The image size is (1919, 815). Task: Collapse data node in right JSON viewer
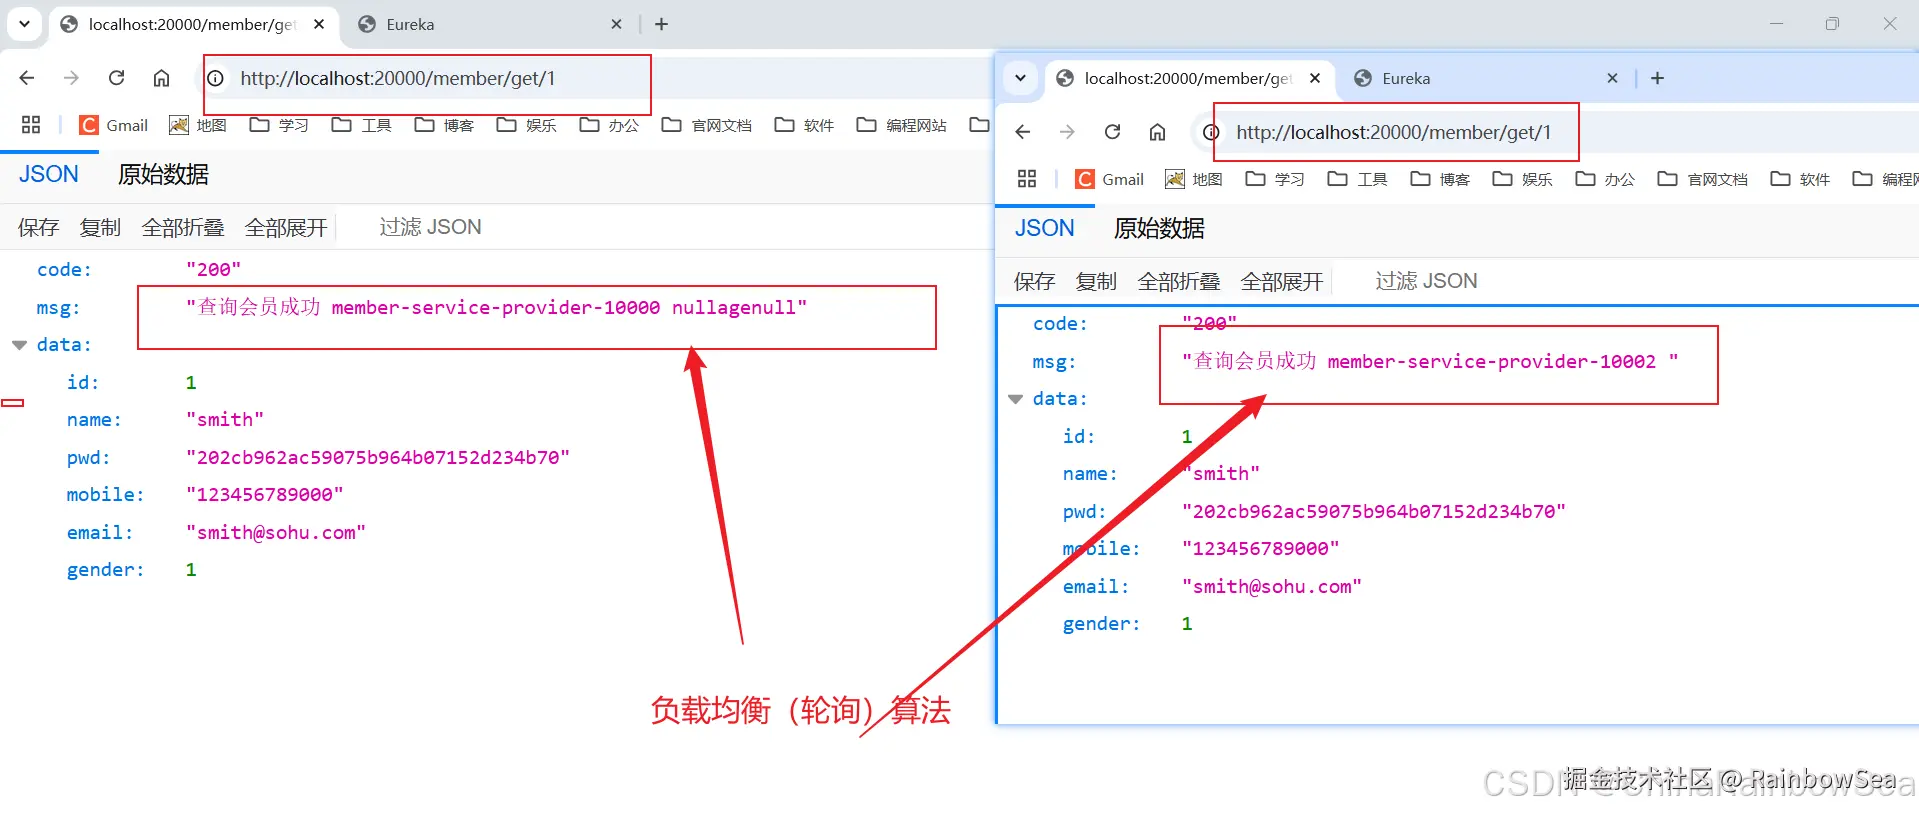click(x=1015, y=399)
